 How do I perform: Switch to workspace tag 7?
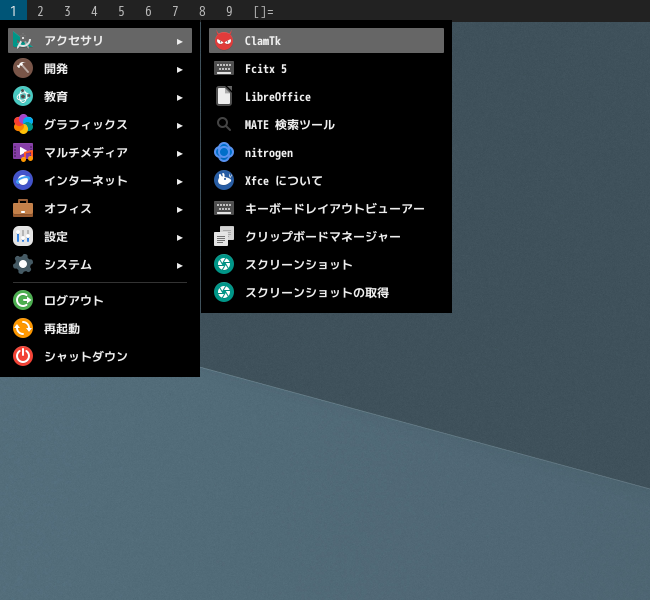coord(175,11)
